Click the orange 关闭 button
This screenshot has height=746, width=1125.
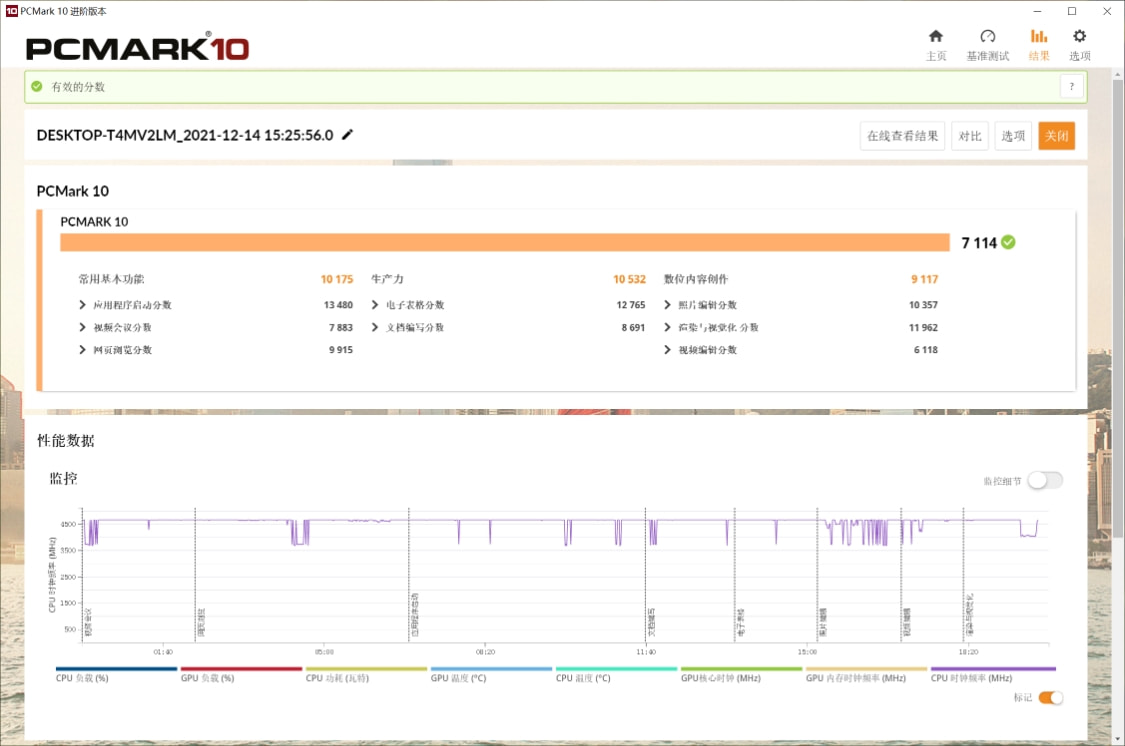pyautogui.click(x=1056, y=135)
